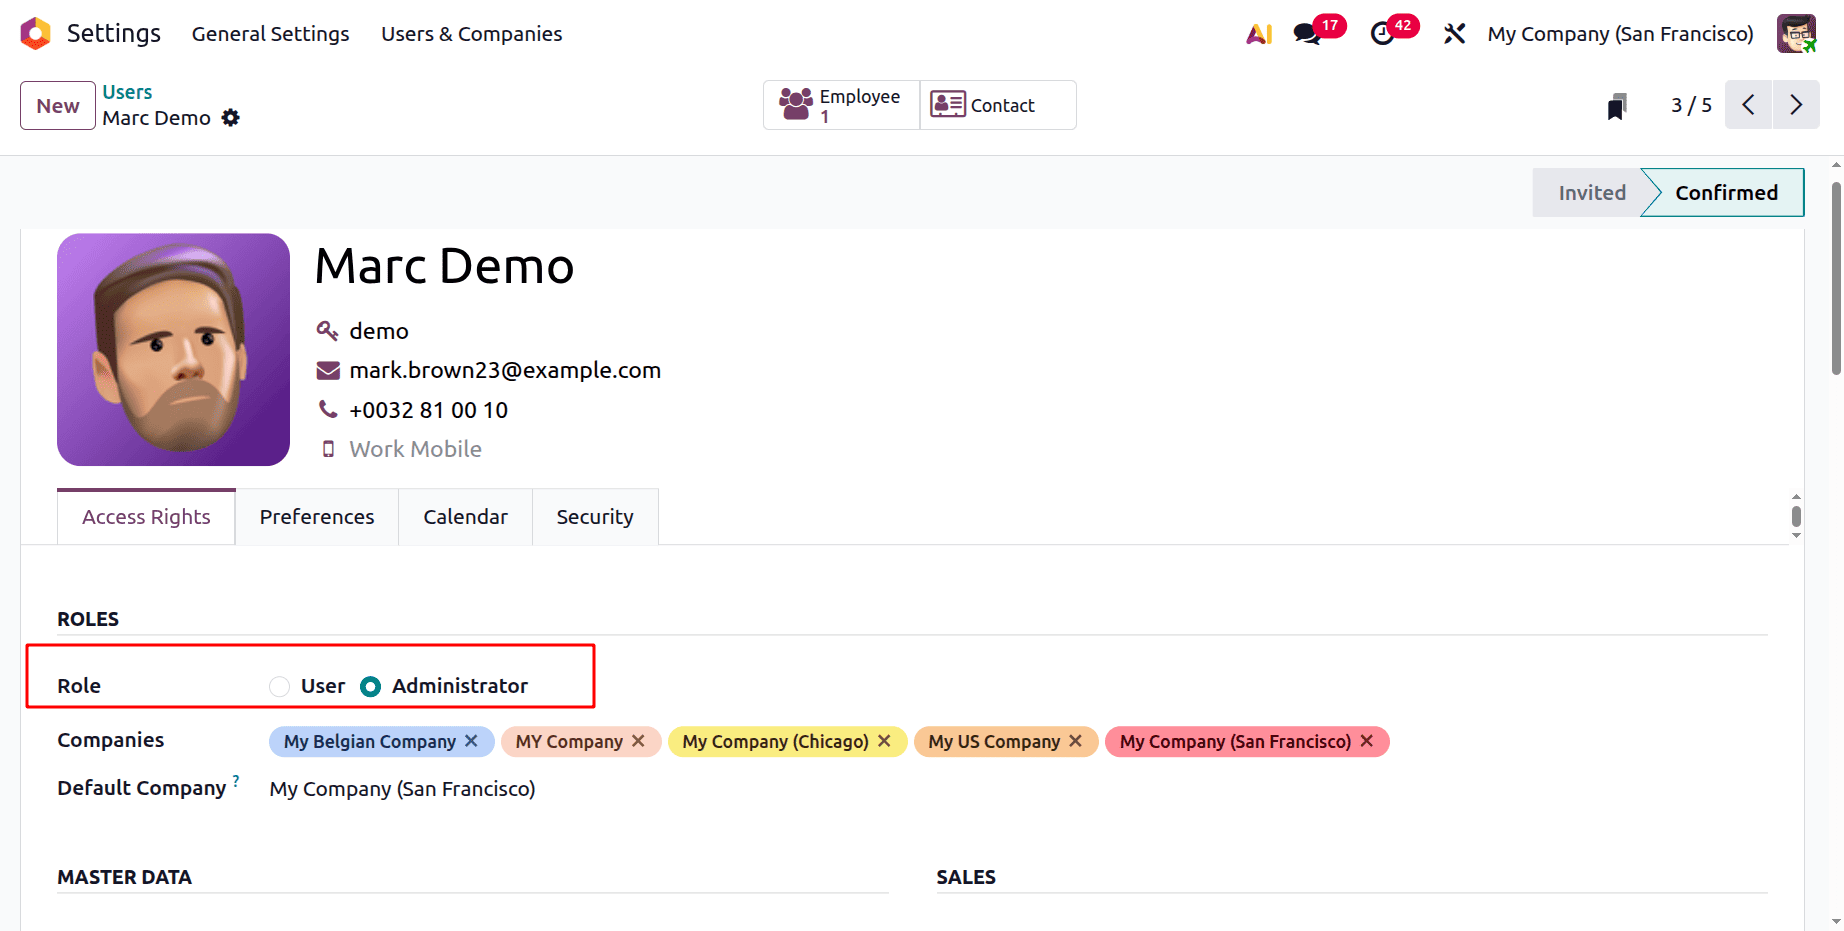
Task: Click the New button to create a user
Action: pyautogui.click(x=57, y=105)
